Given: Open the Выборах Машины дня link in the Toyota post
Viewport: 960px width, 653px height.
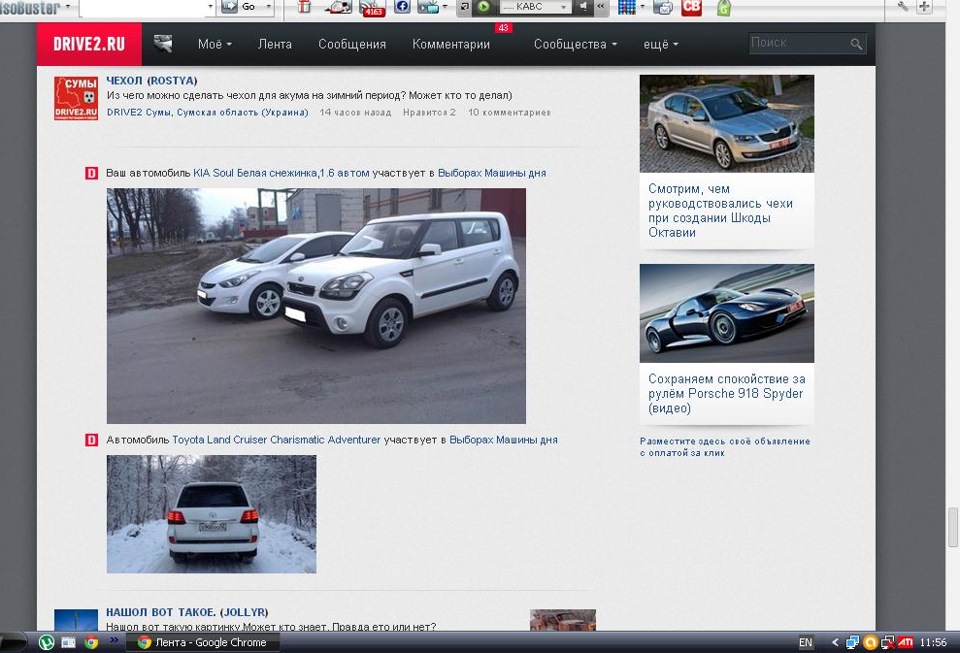Looking at the screenshot, I should tap(503, 439).
